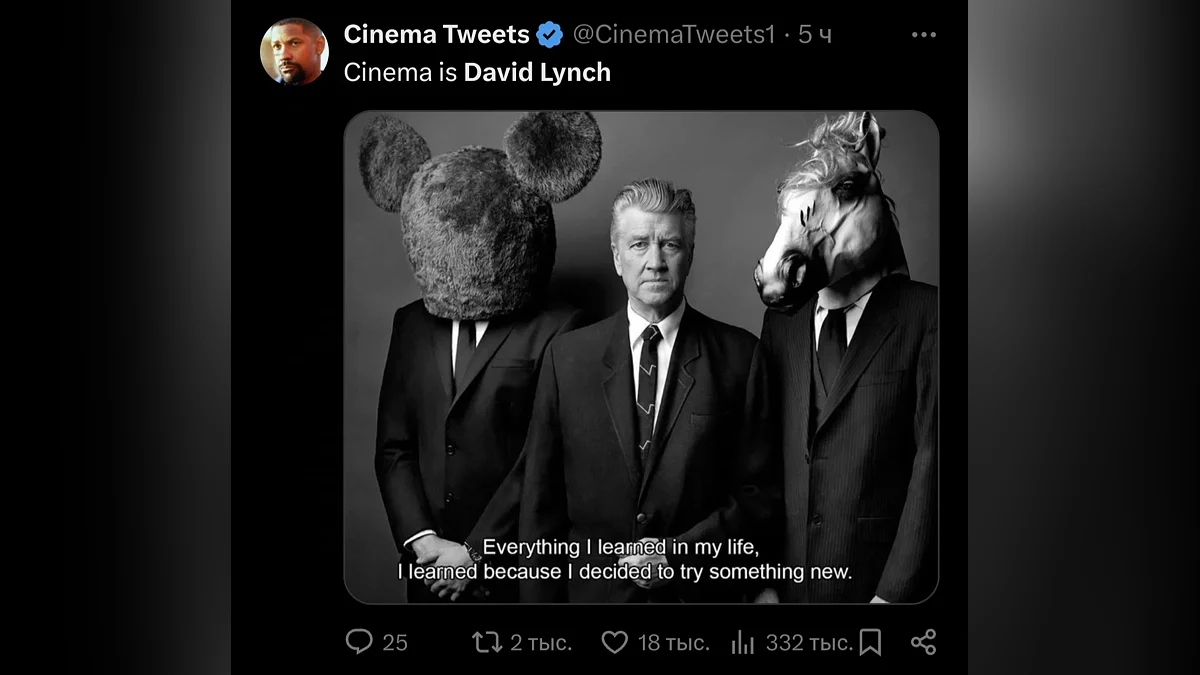The height and width of the screenshot is (675, 1200).
Task: Click the blue verified badge
Action: tap(550, 35)
